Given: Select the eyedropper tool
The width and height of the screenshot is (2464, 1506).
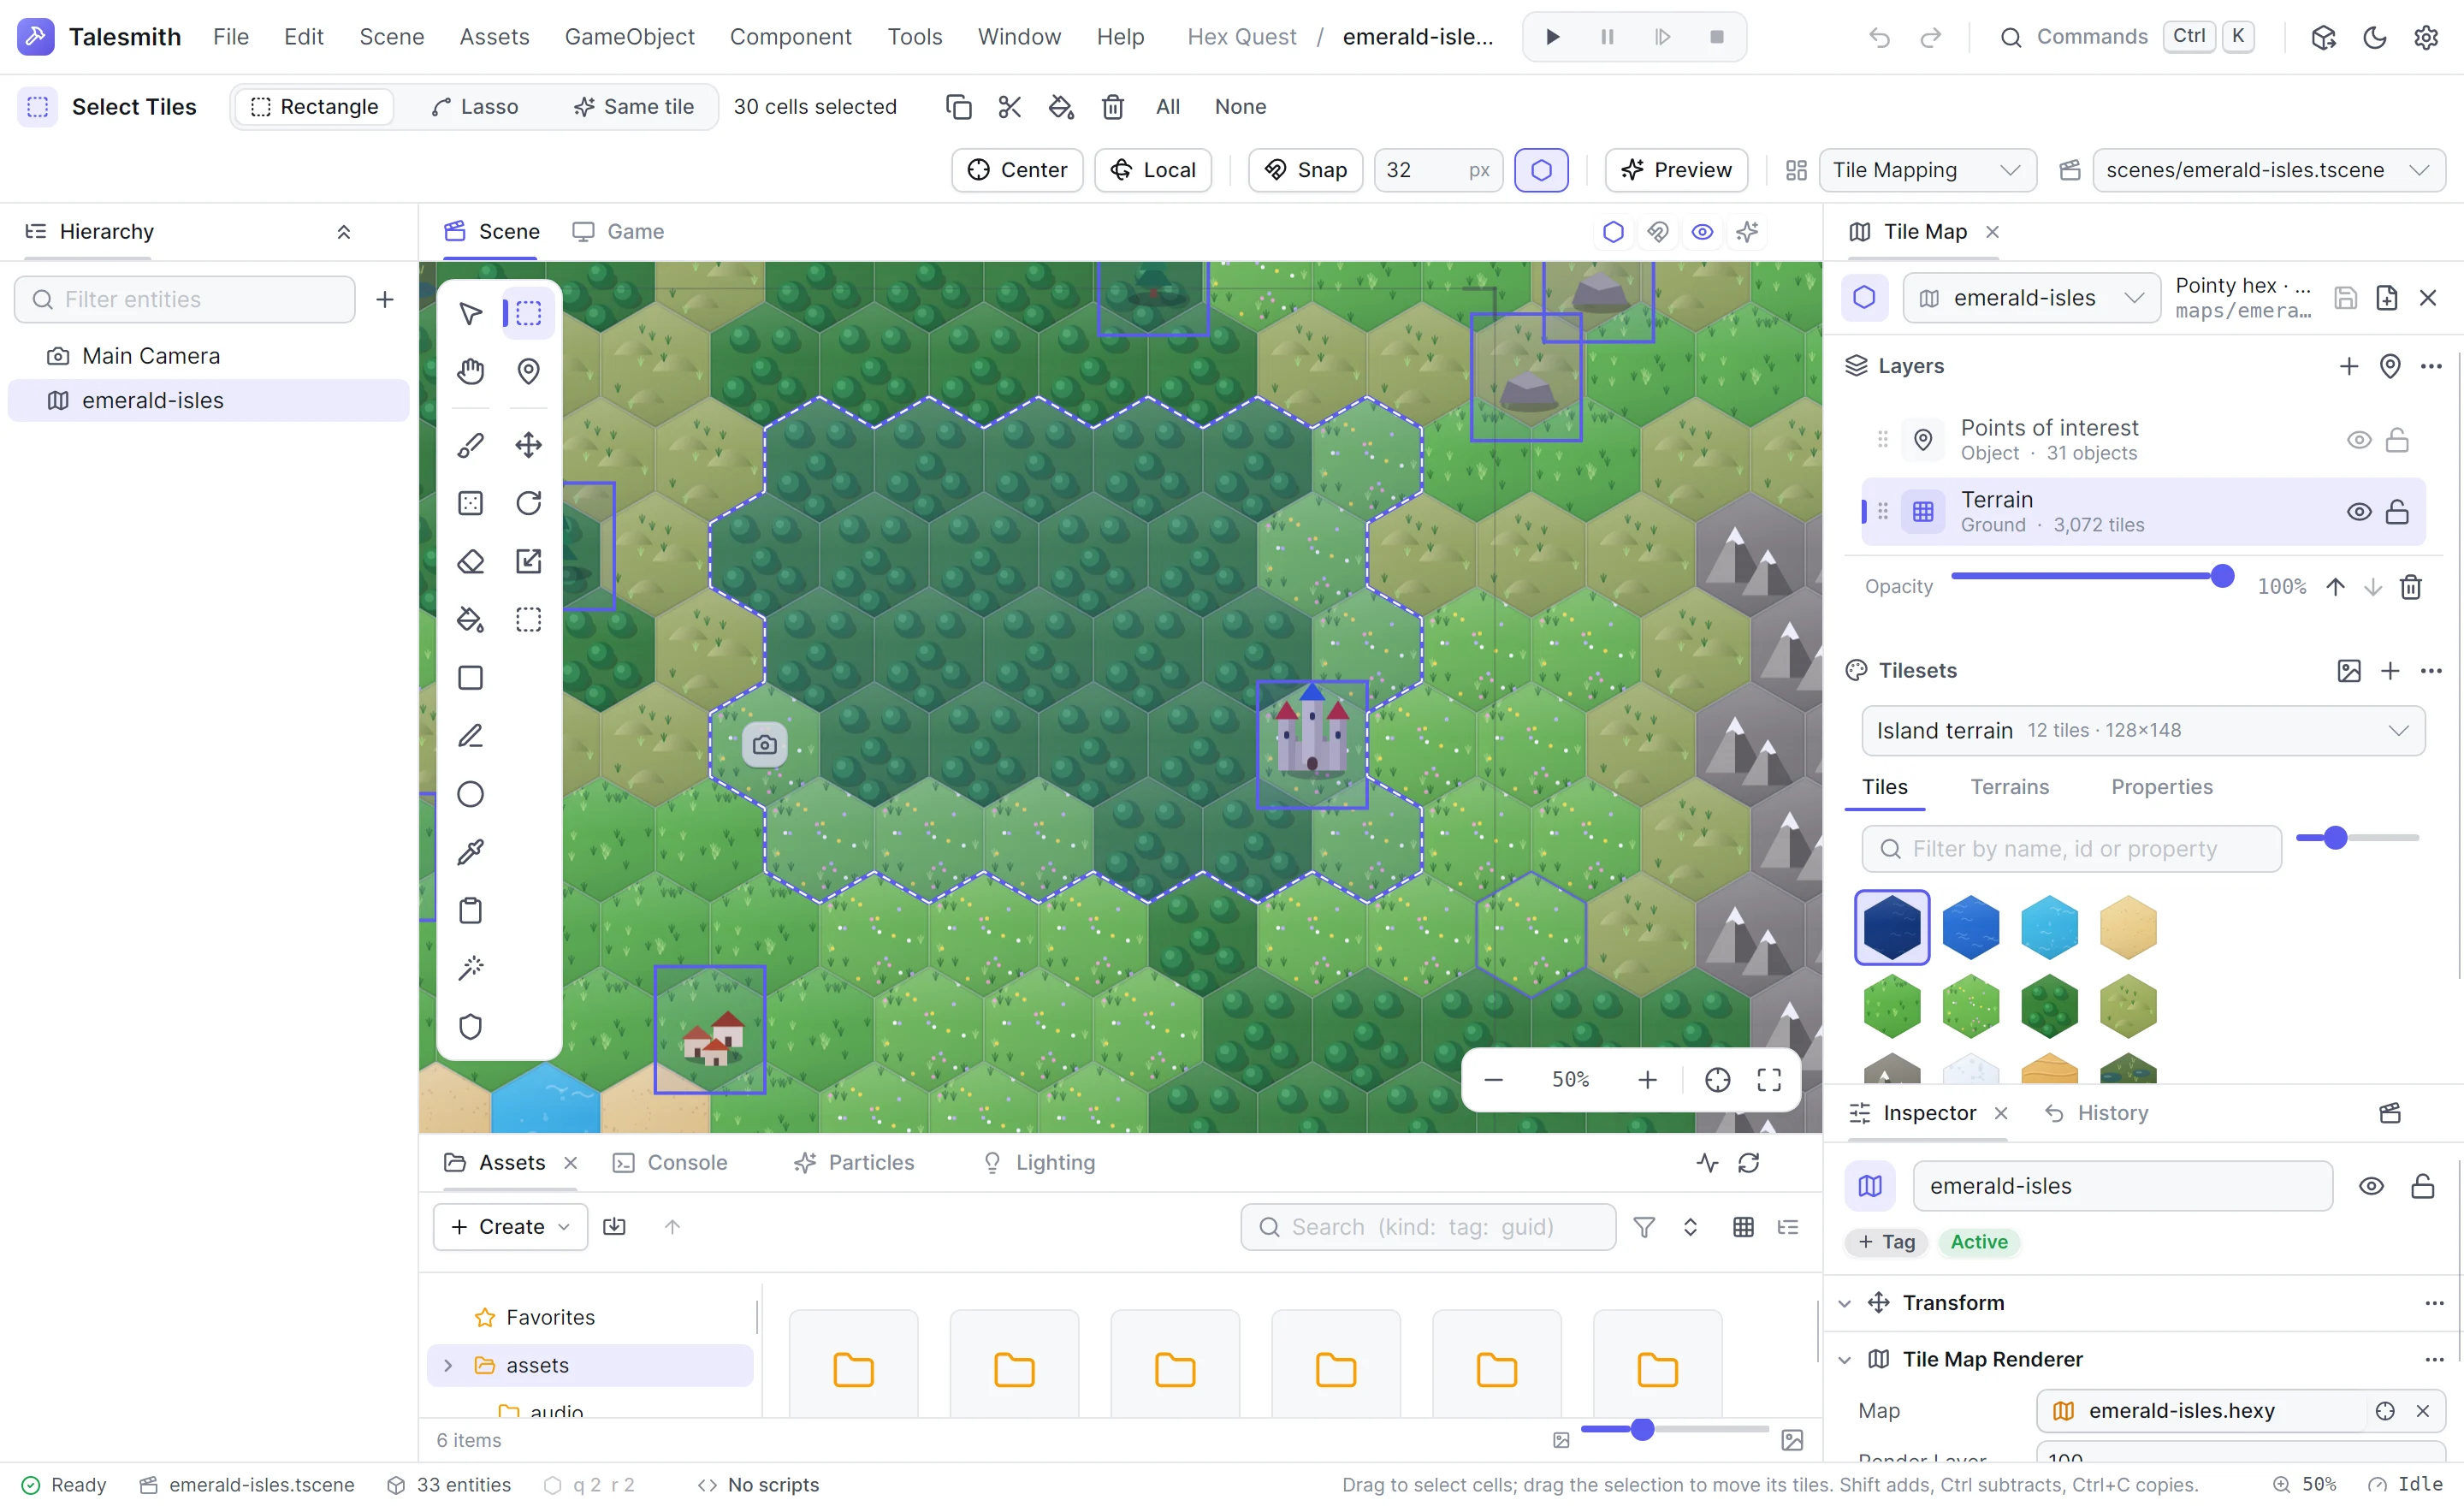Looking at the screenshot, I should (470, 852).
